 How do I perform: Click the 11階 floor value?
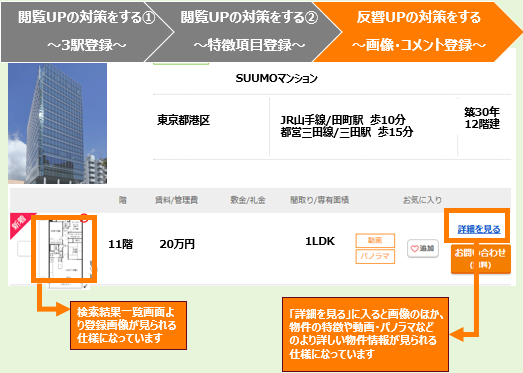point(120,244)
